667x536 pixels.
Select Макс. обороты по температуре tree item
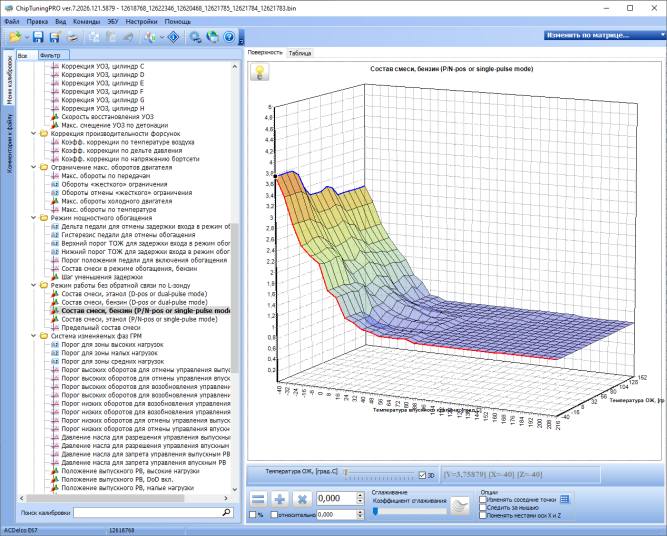(109, 210)
